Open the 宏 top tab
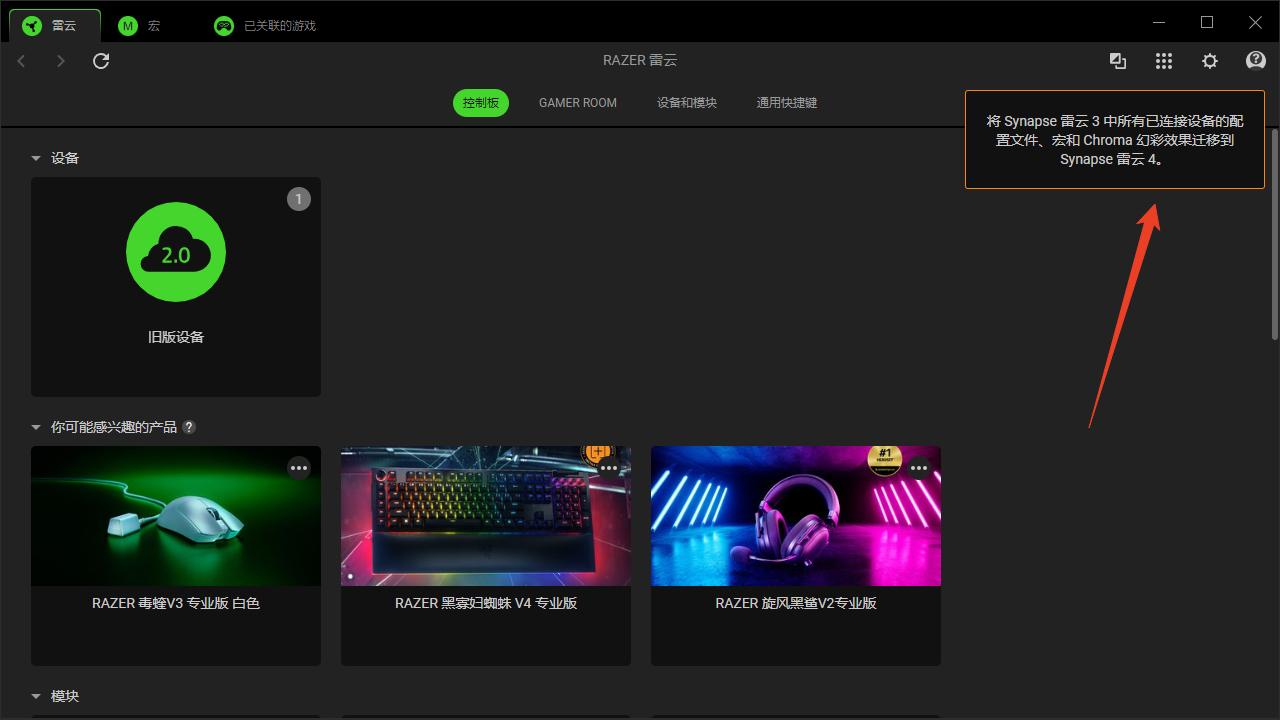1280x720 pixels. click(140, 25)
